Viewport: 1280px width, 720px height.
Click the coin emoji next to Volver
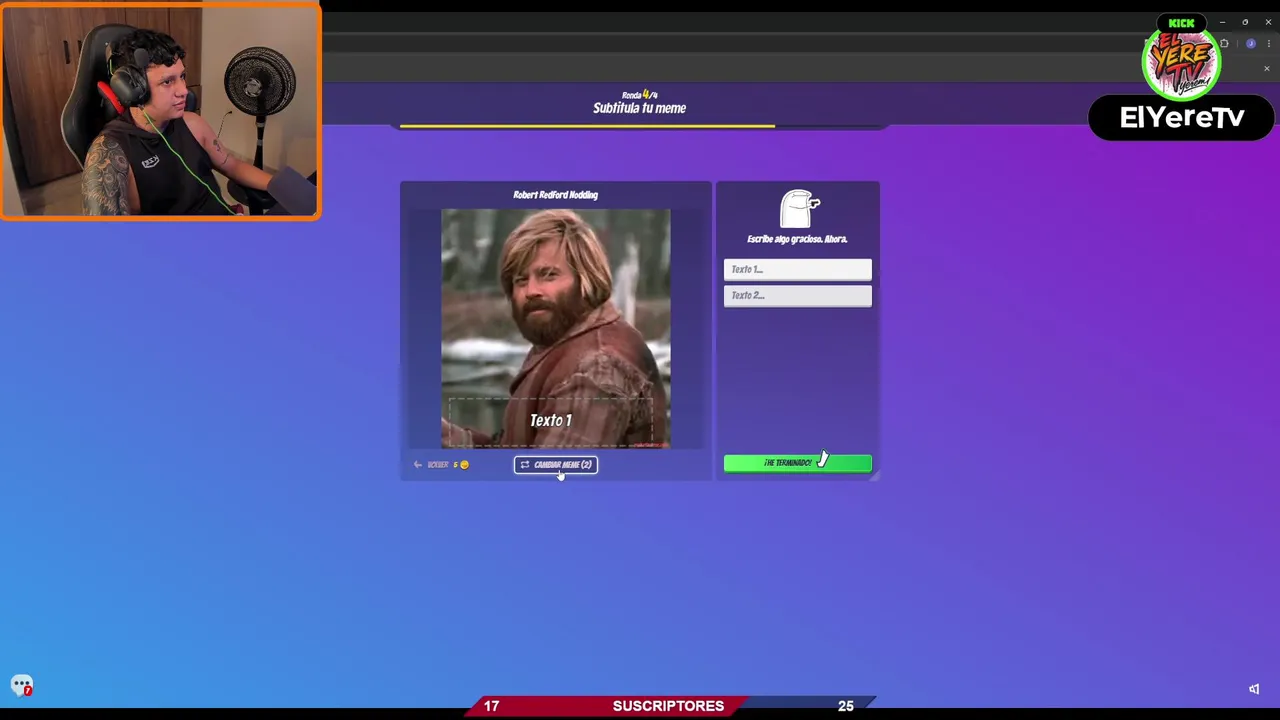click(x=464, y=465)
